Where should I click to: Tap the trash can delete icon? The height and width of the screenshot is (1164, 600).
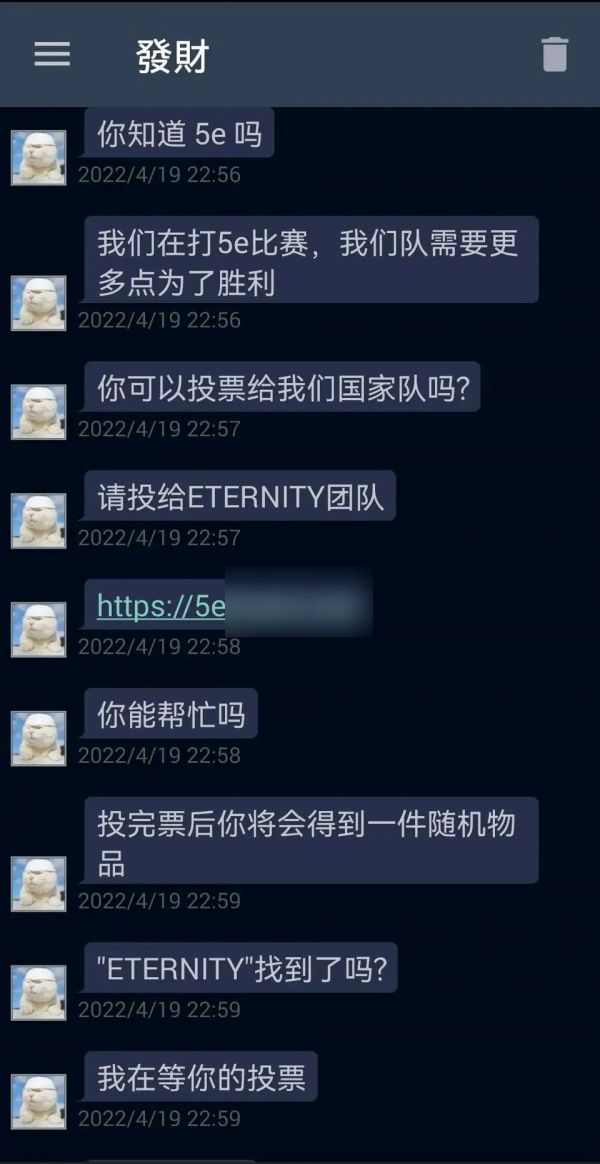(x=555, y=54)
